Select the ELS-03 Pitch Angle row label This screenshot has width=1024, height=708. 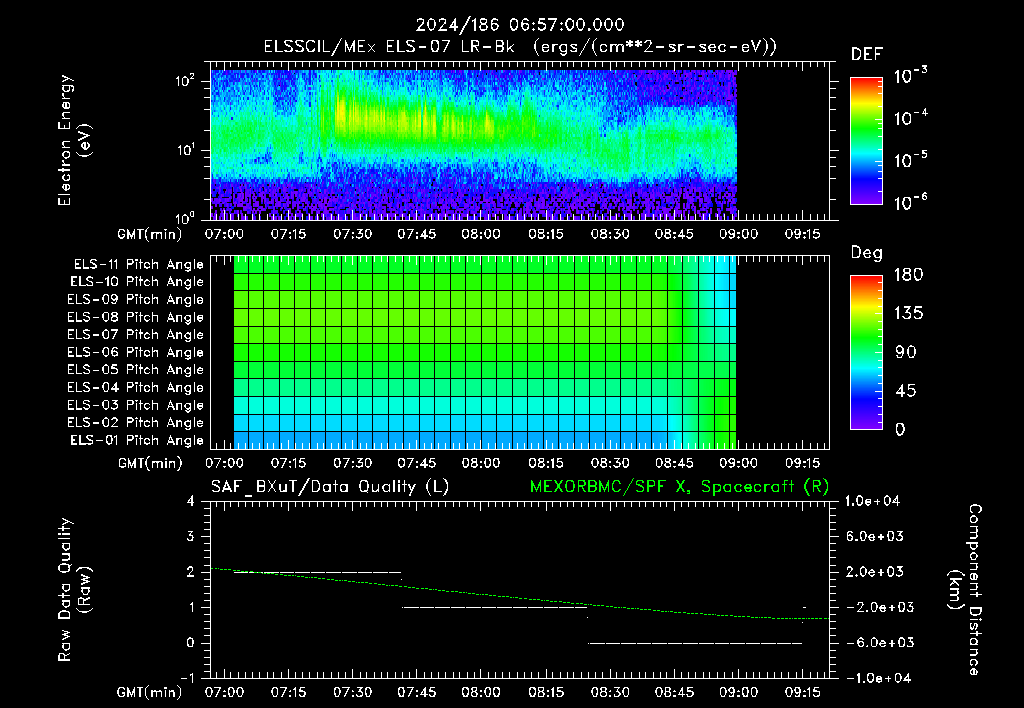coord(135,406)
